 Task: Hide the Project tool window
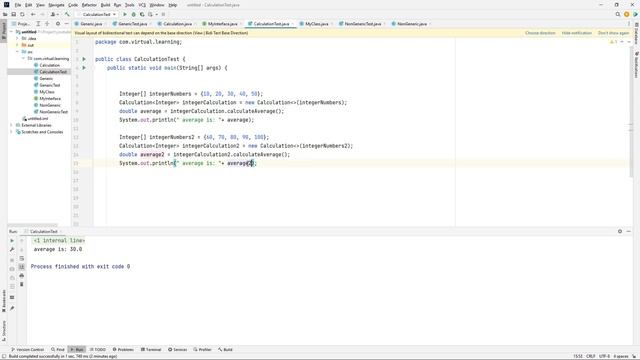tap(67, 24)
